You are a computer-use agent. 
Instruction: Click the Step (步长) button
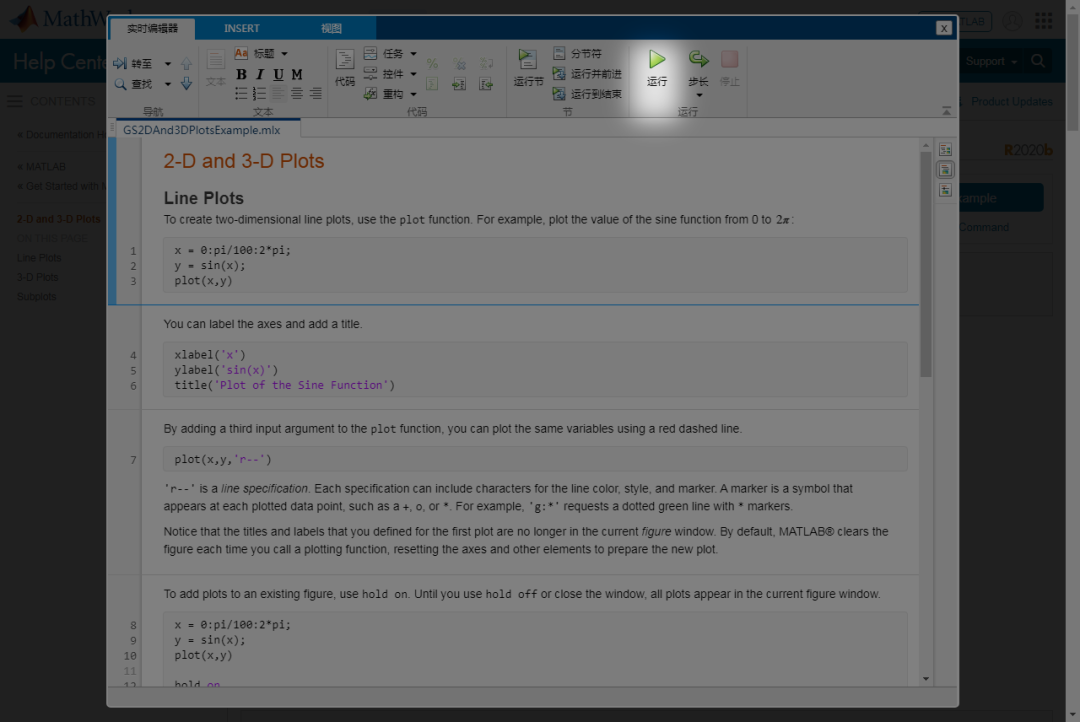(698, 66)
